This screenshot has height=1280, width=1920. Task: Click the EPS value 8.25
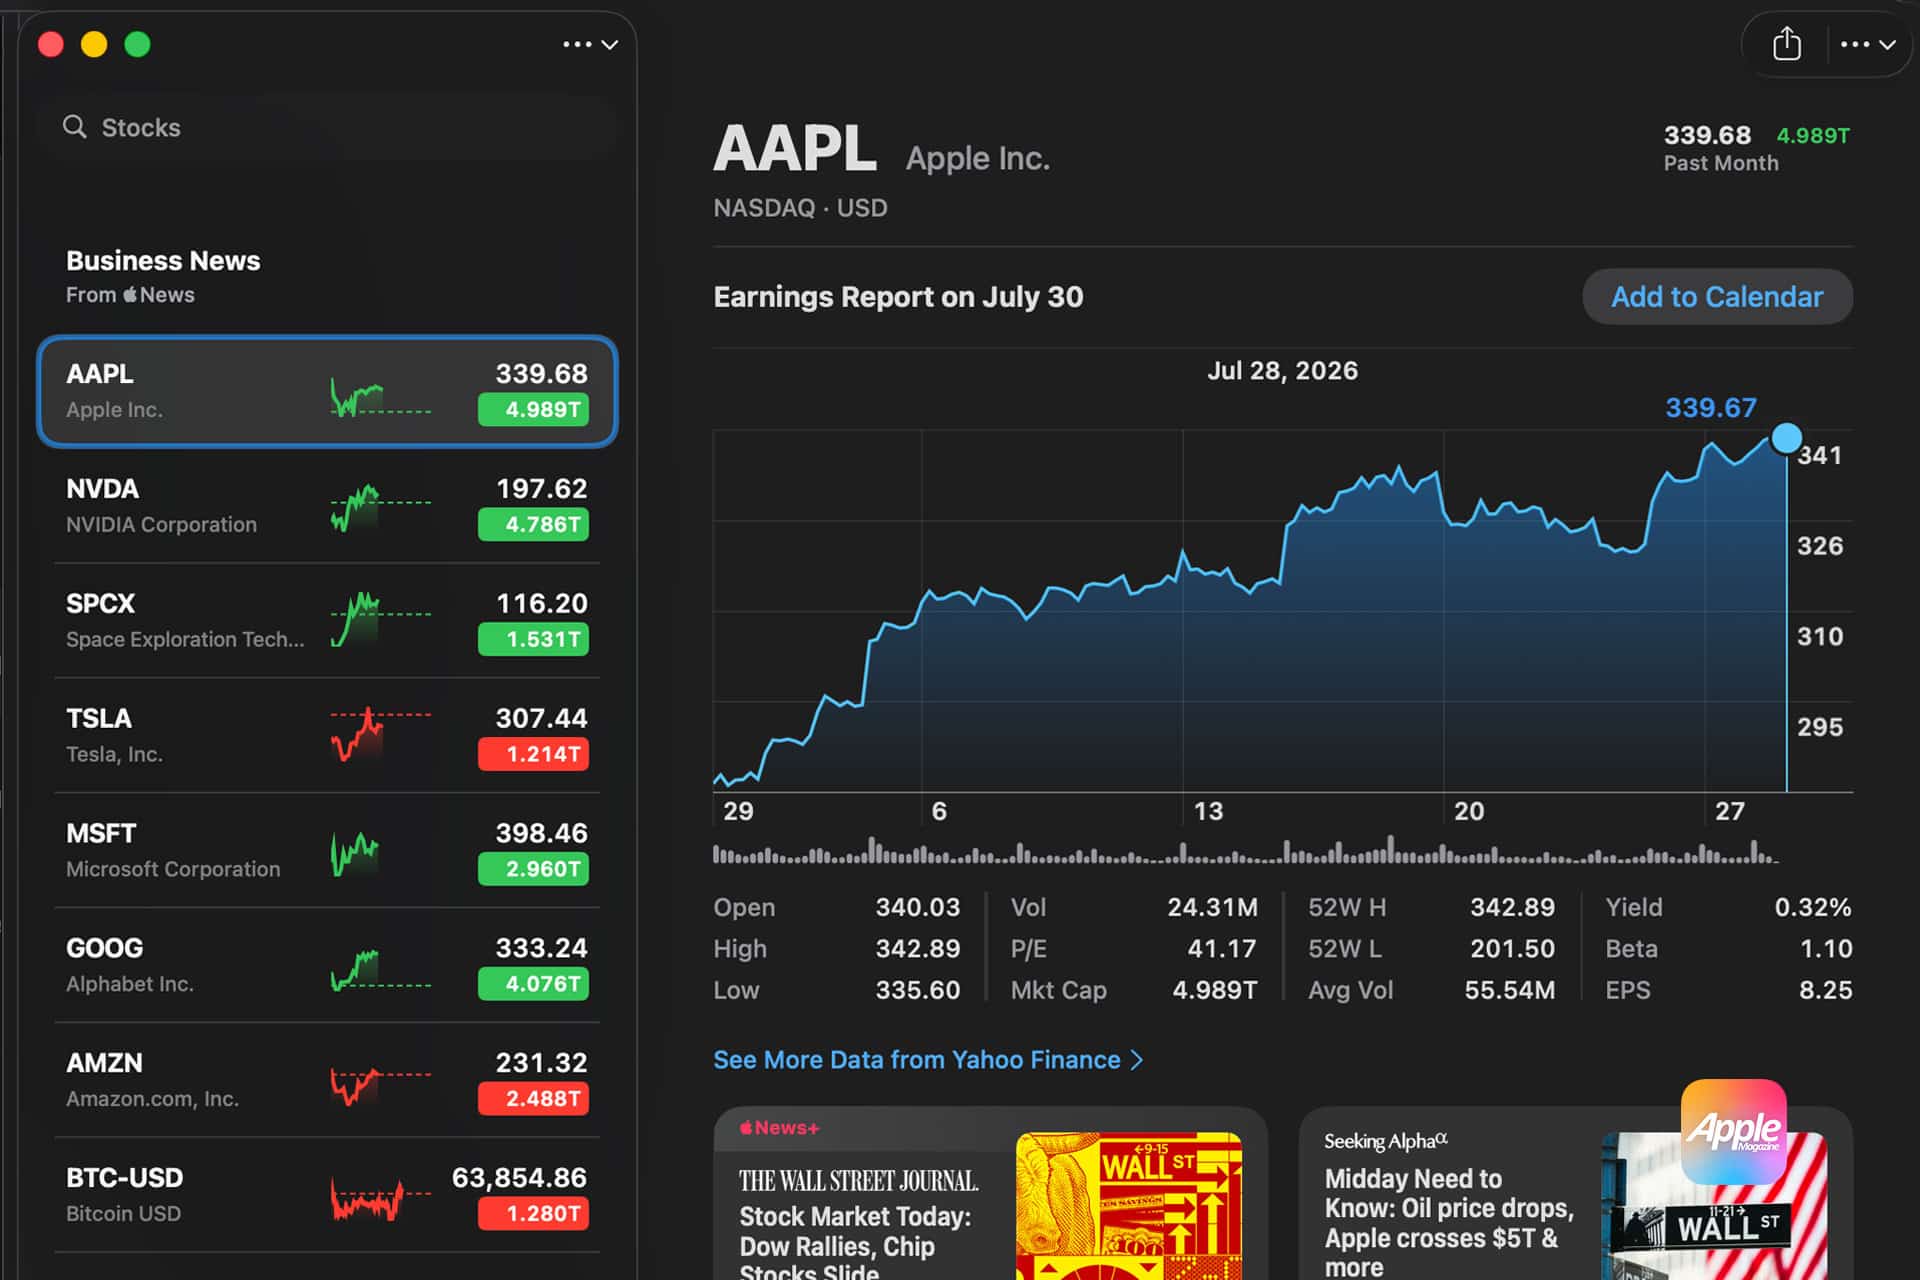pos(1825,990)
